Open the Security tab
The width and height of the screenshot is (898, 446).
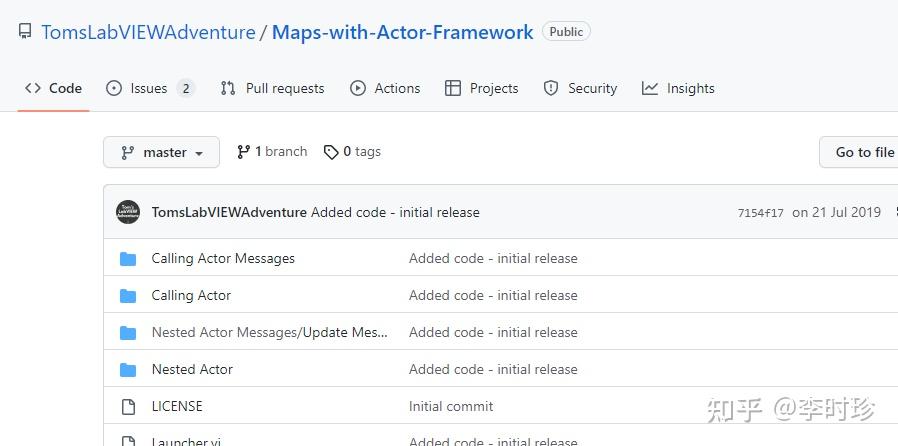coord(580,88)
